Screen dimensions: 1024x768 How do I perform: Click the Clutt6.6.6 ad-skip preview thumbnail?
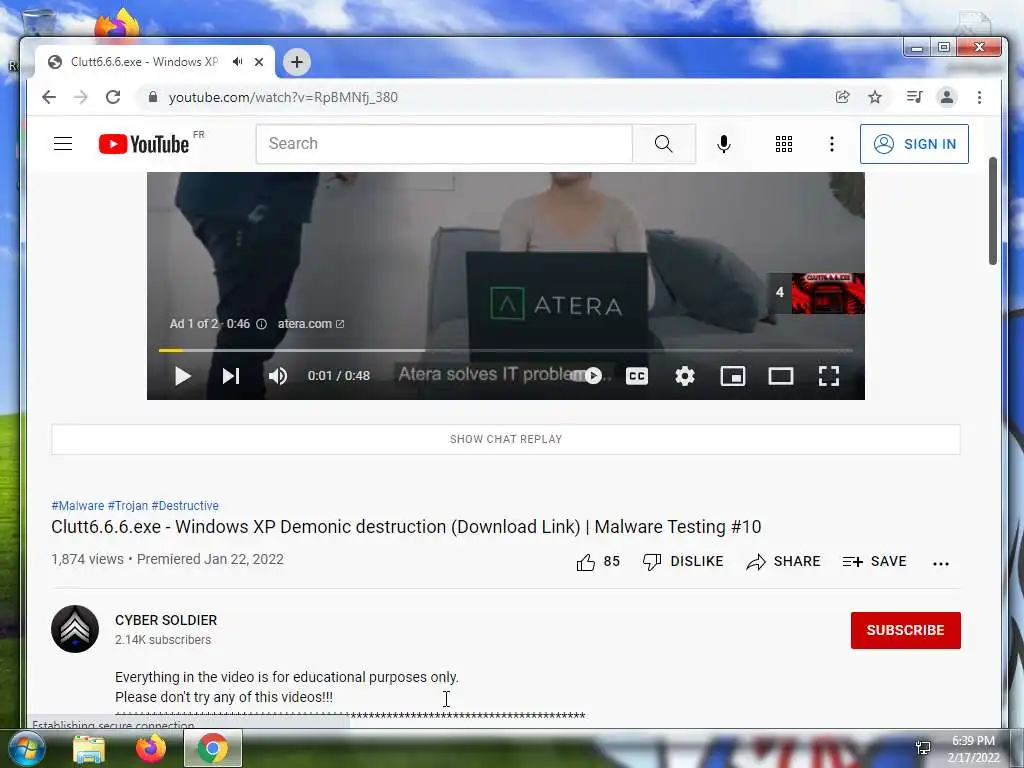pyautogui.click(x=828, y=293)
